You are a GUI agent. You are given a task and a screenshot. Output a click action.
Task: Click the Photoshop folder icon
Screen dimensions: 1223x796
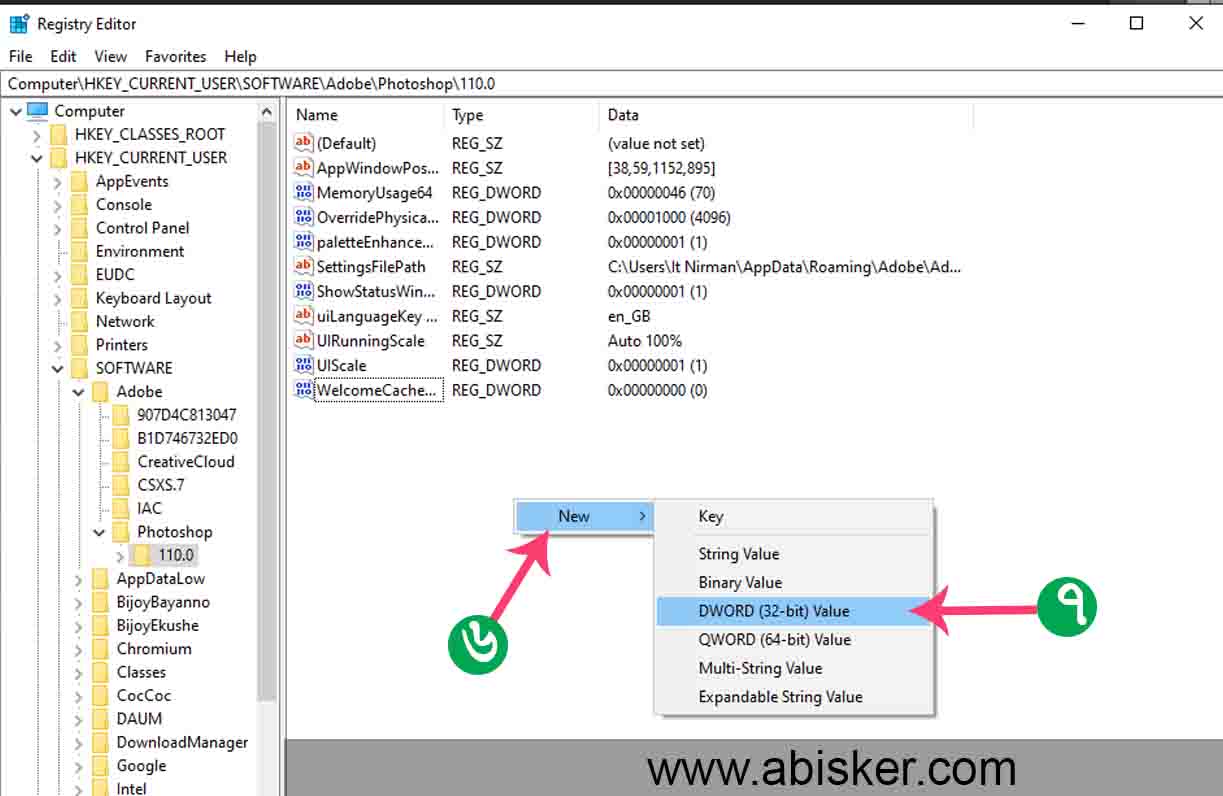click(121, 532)
